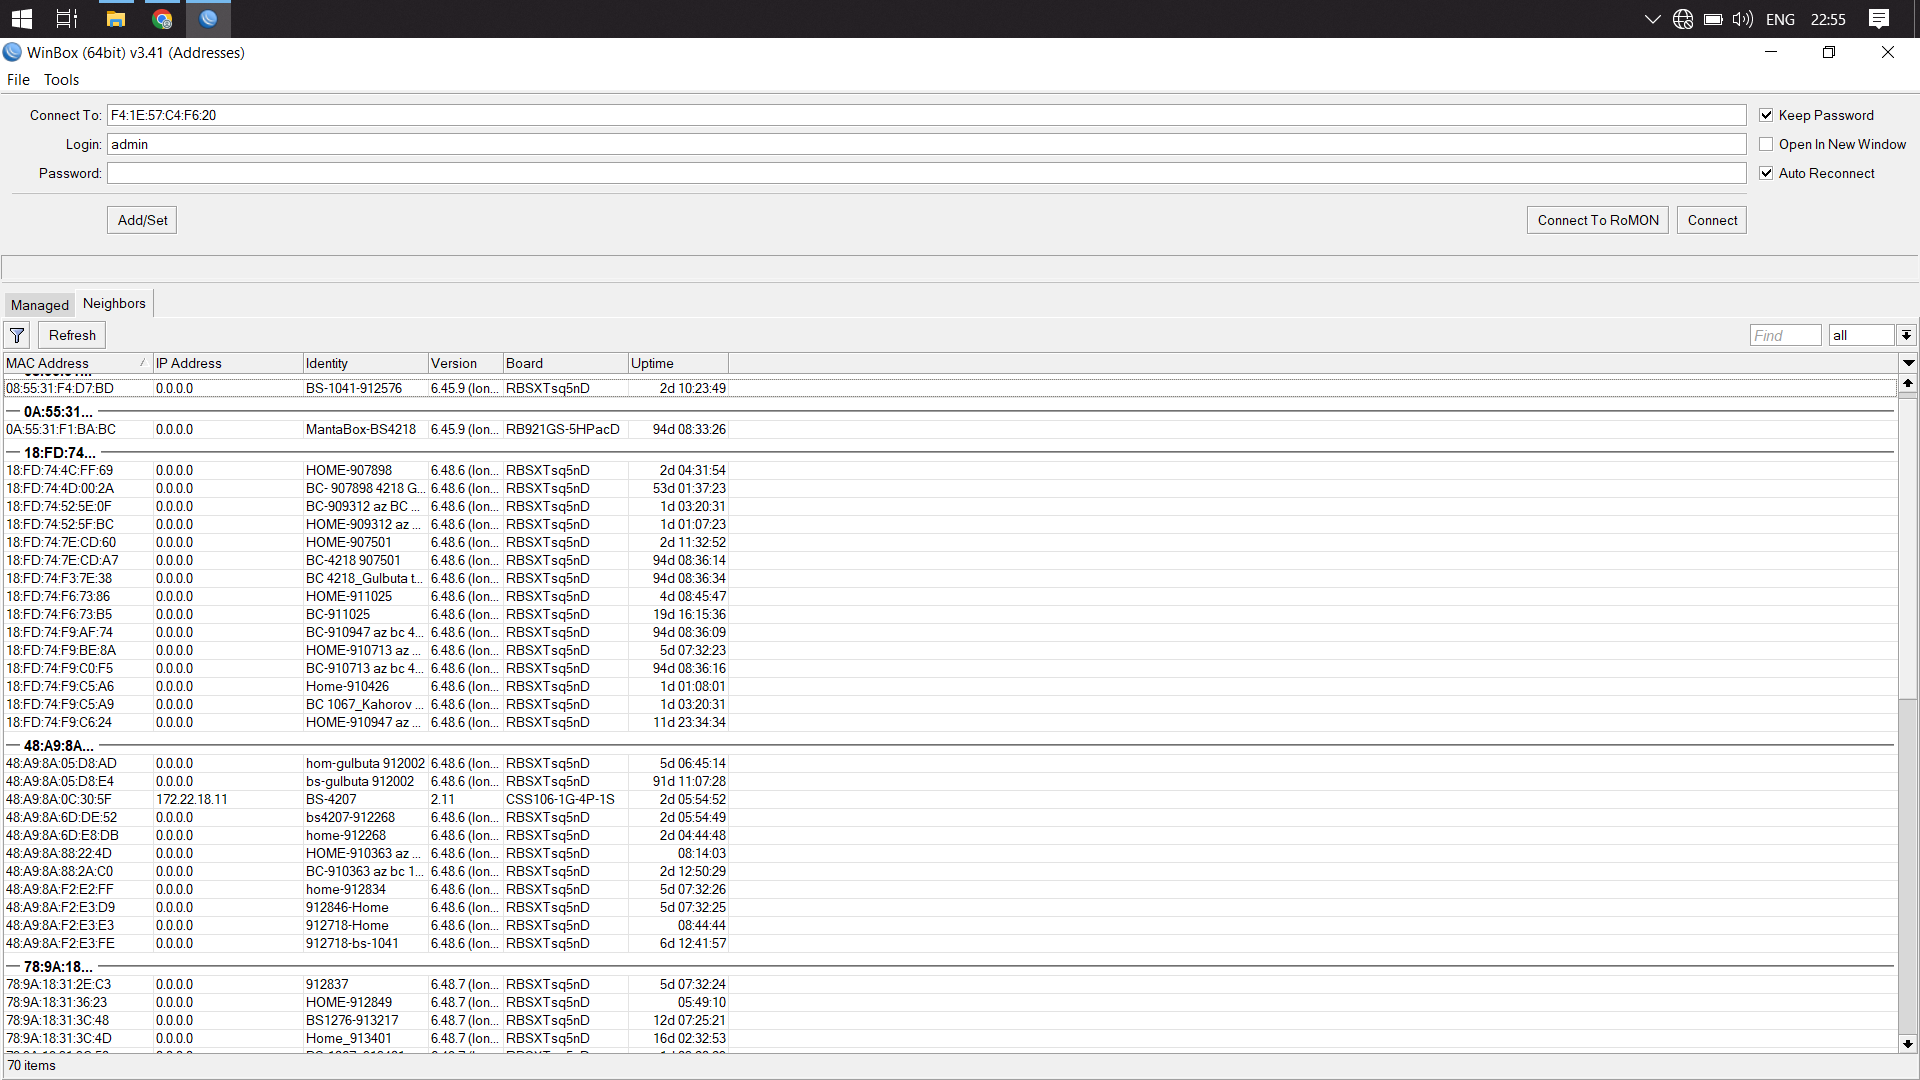Screen dimensions: 1920x1080
Task: Open the File menu
Action: [18, 80]
